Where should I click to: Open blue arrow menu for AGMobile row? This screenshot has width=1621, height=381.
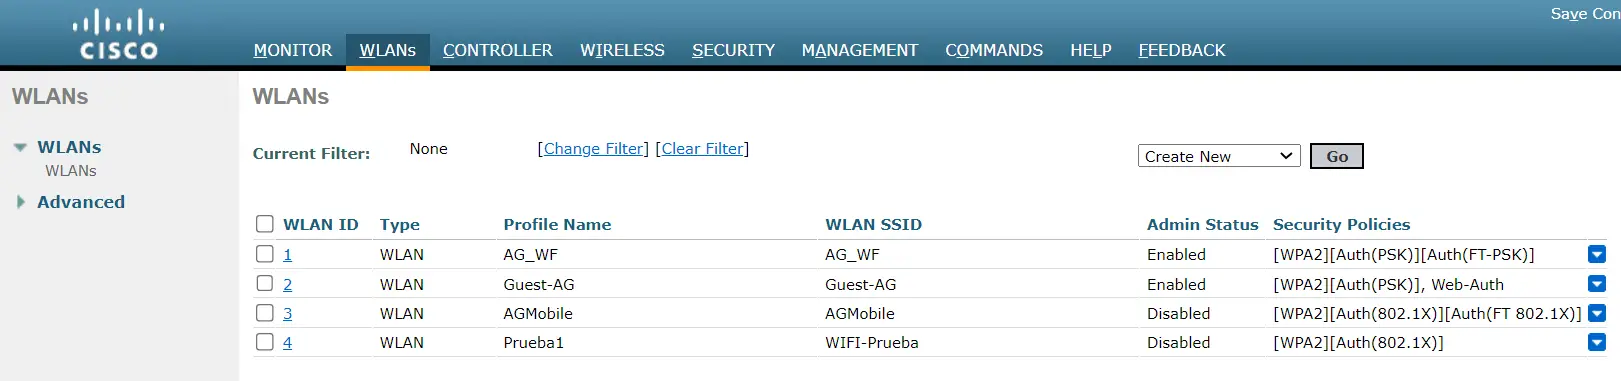point(1597,313)
